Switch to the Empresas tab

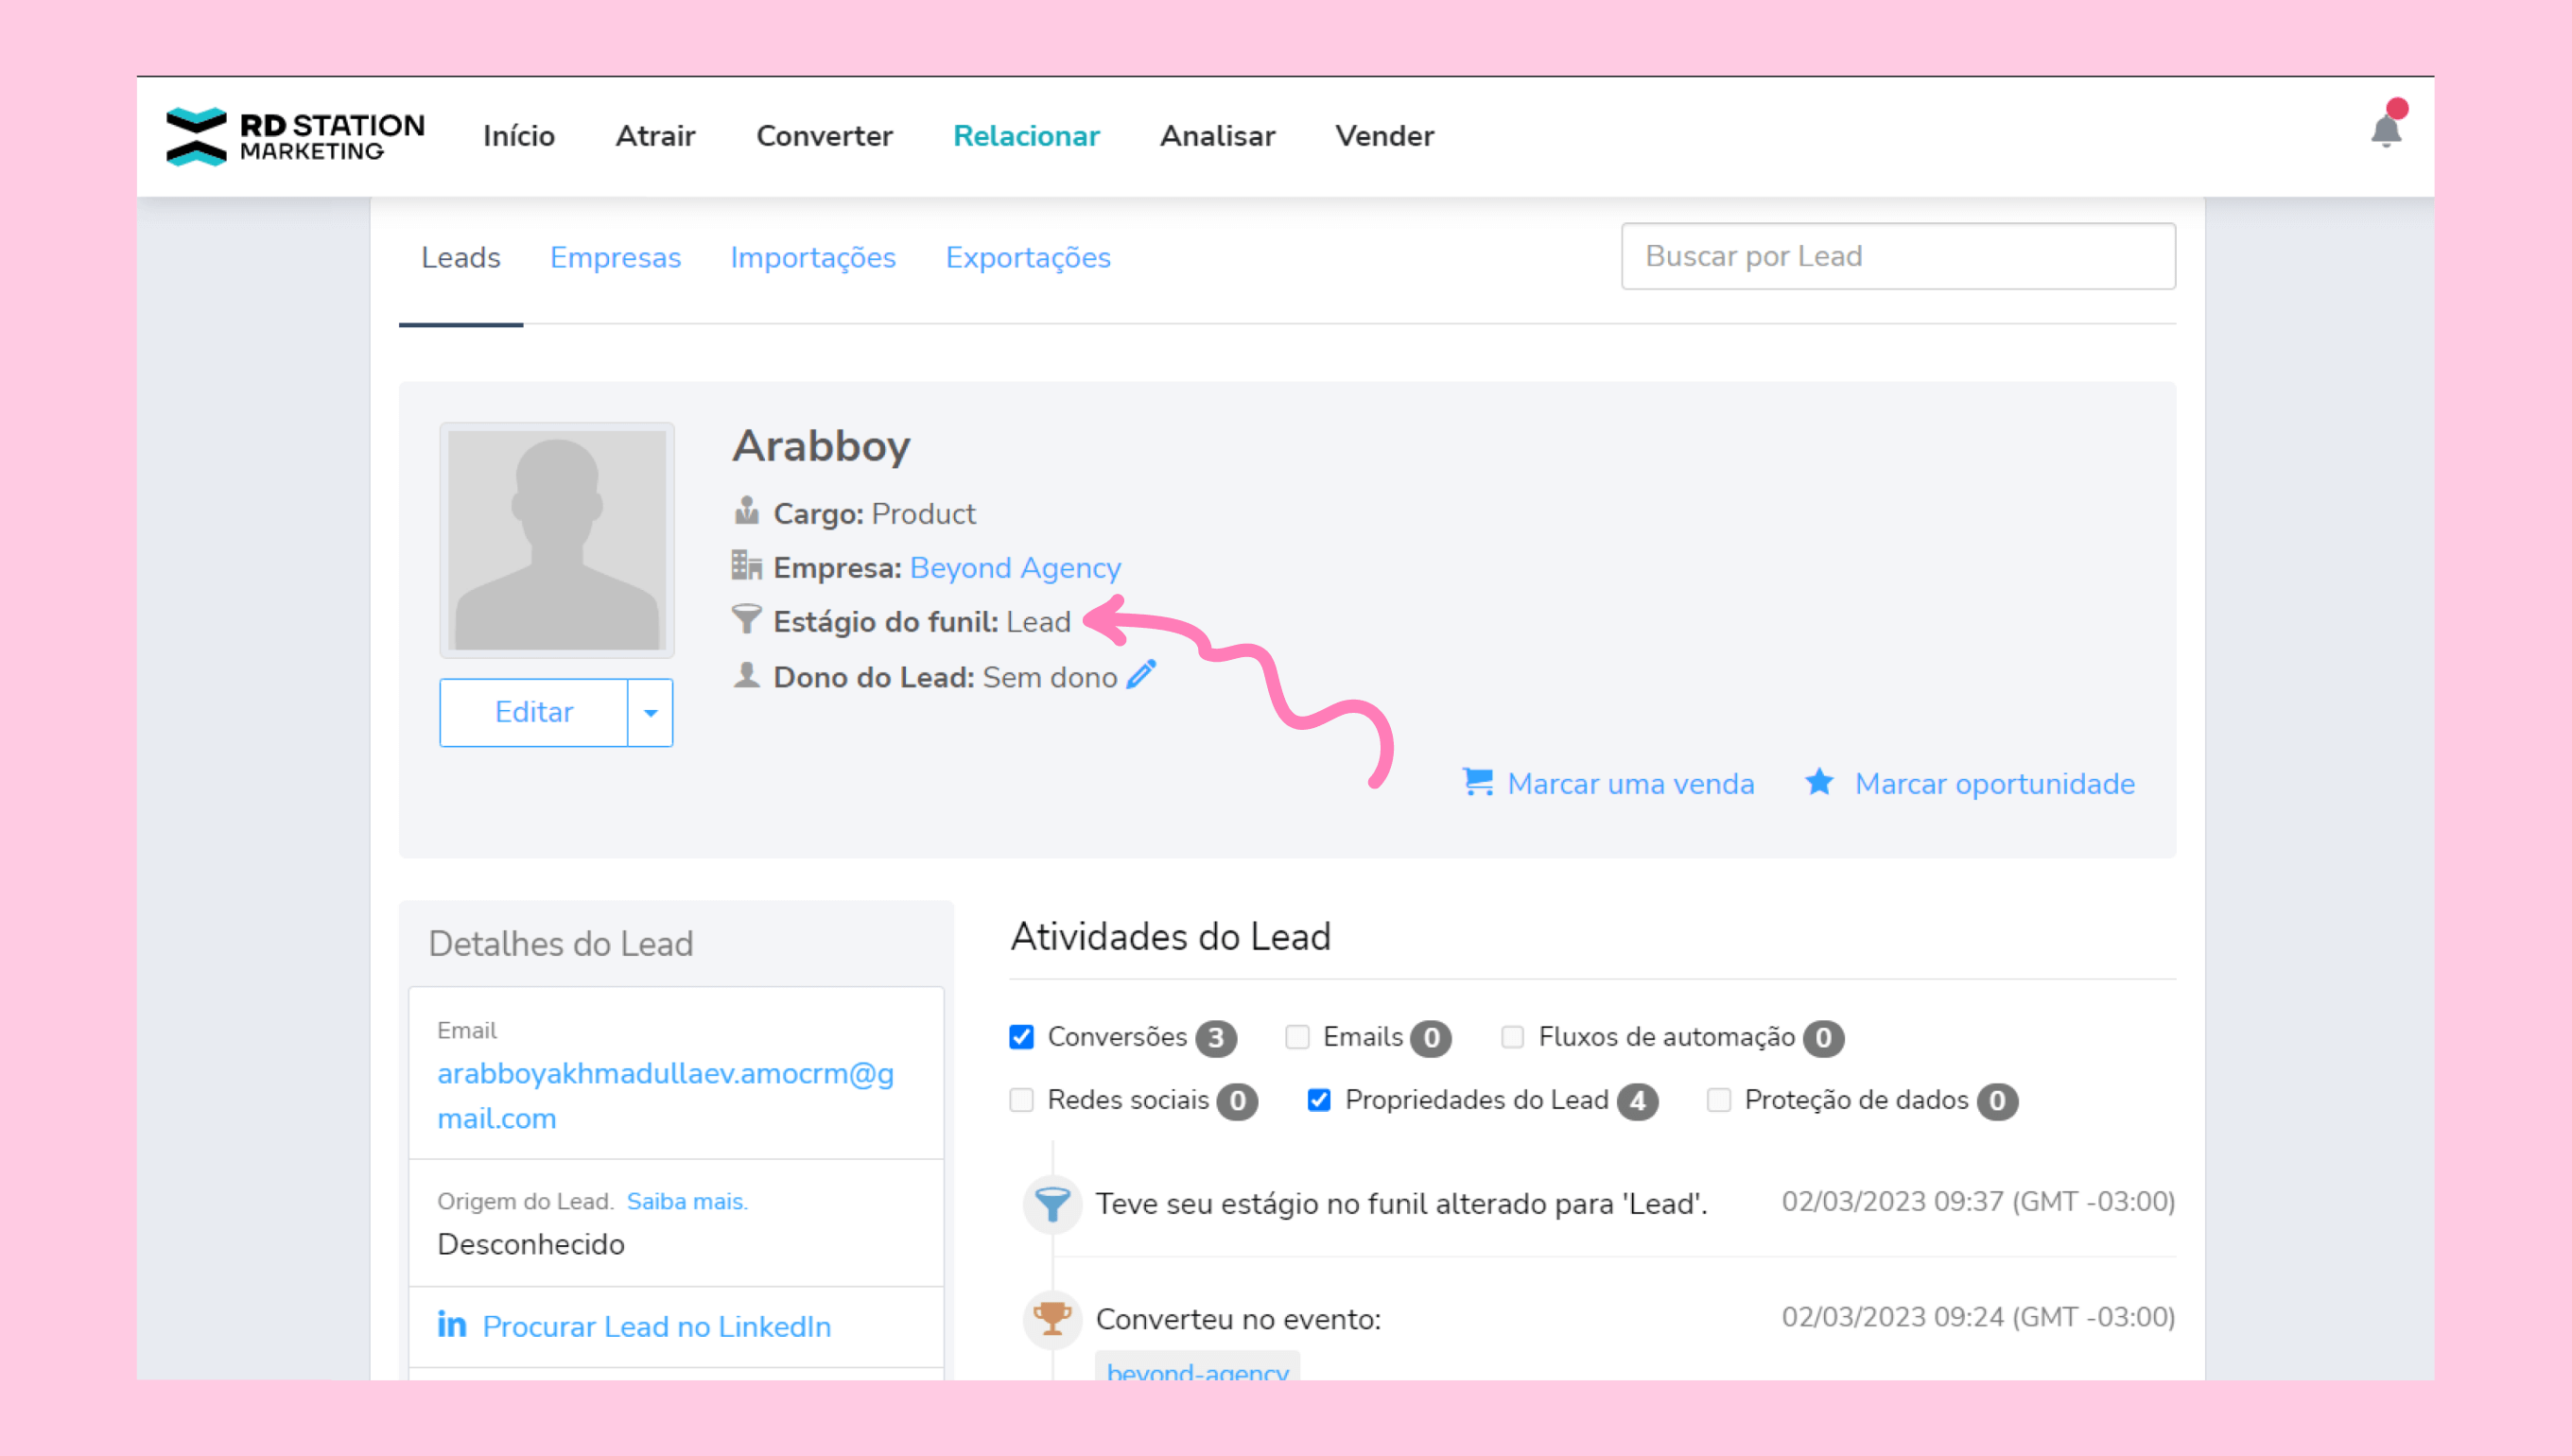pos(615,258)
